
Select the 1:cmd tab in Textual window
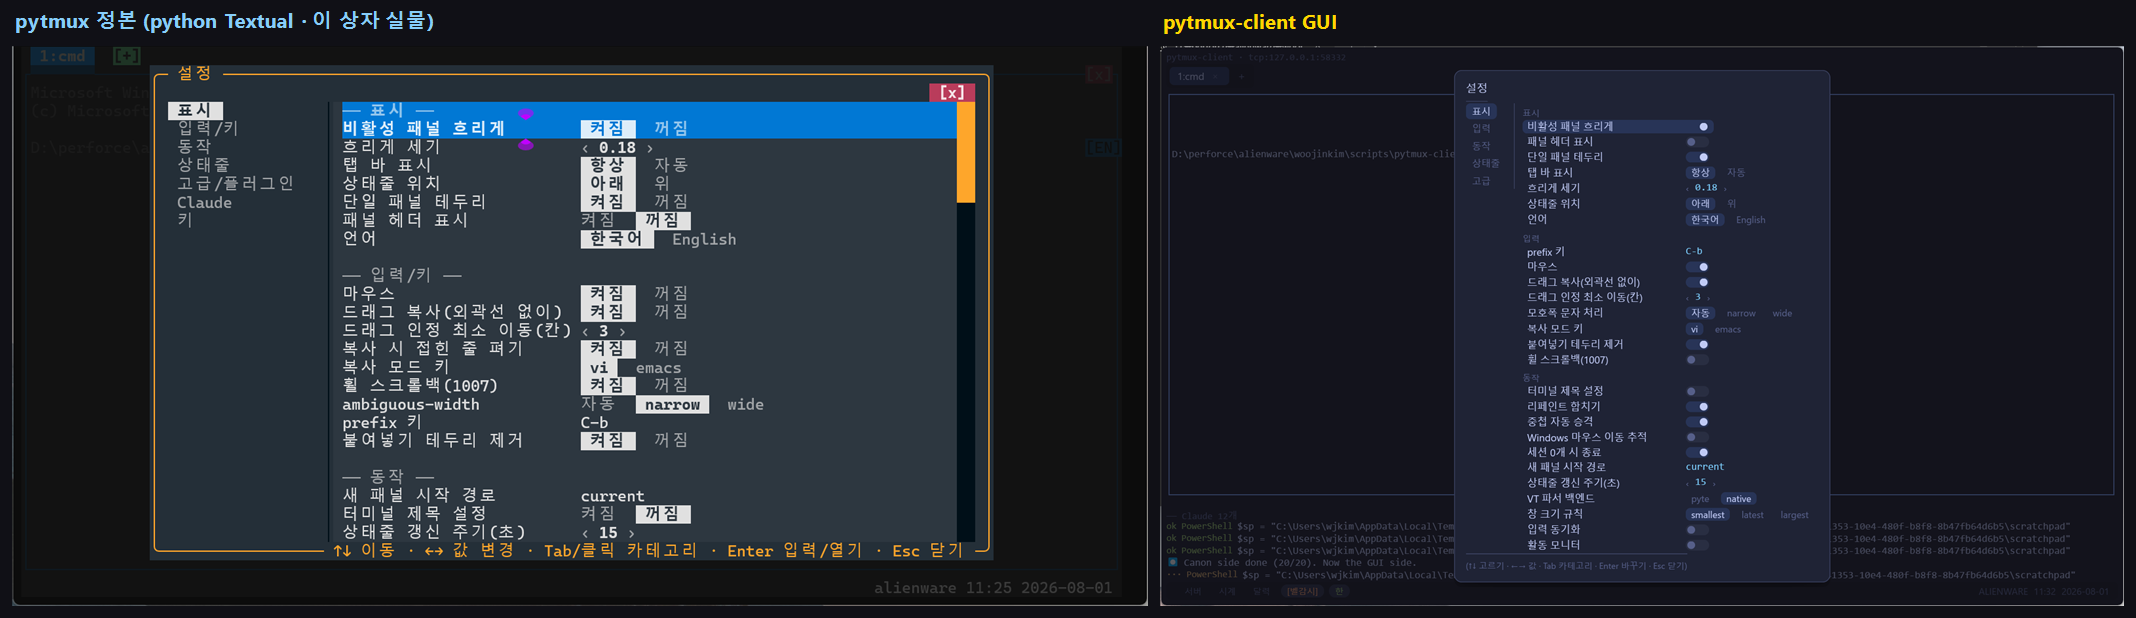tap(62, 56)
